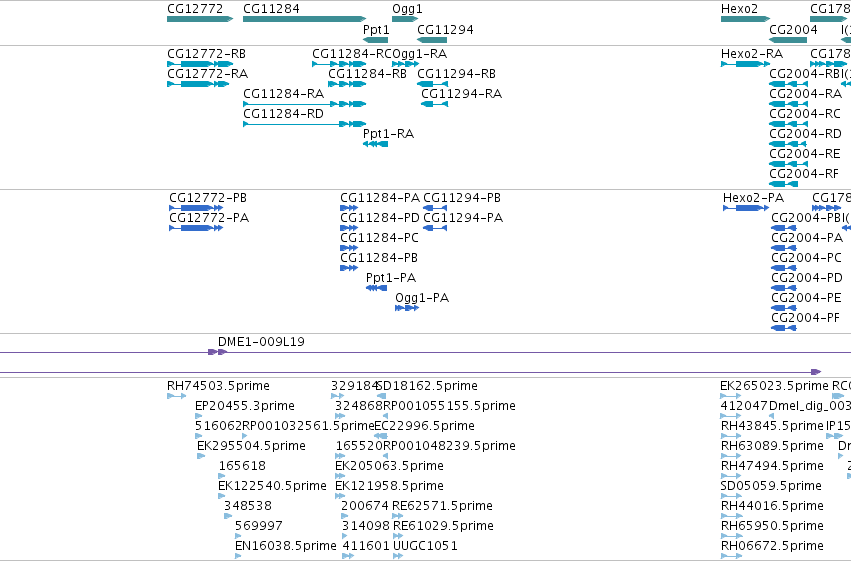The width and height of the screenshot is (851, 561).
Task: Click the EK295504.5prime label
Action: [x=251, y=447]
